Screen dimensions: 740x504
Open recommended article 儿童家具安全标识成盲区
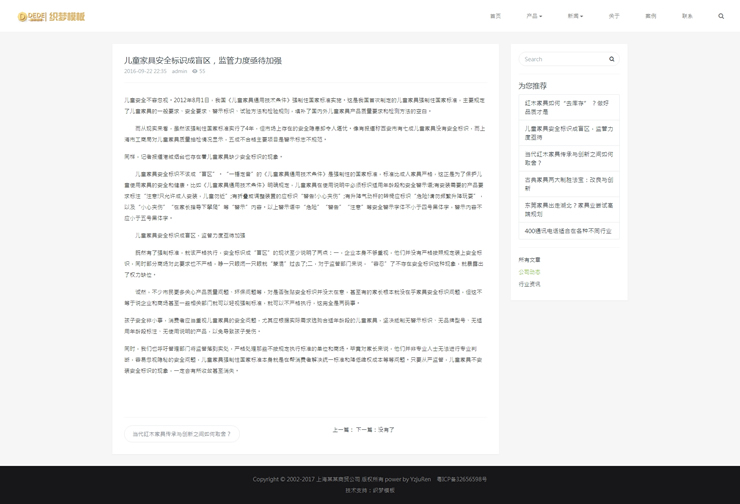[x=568, y=132]
